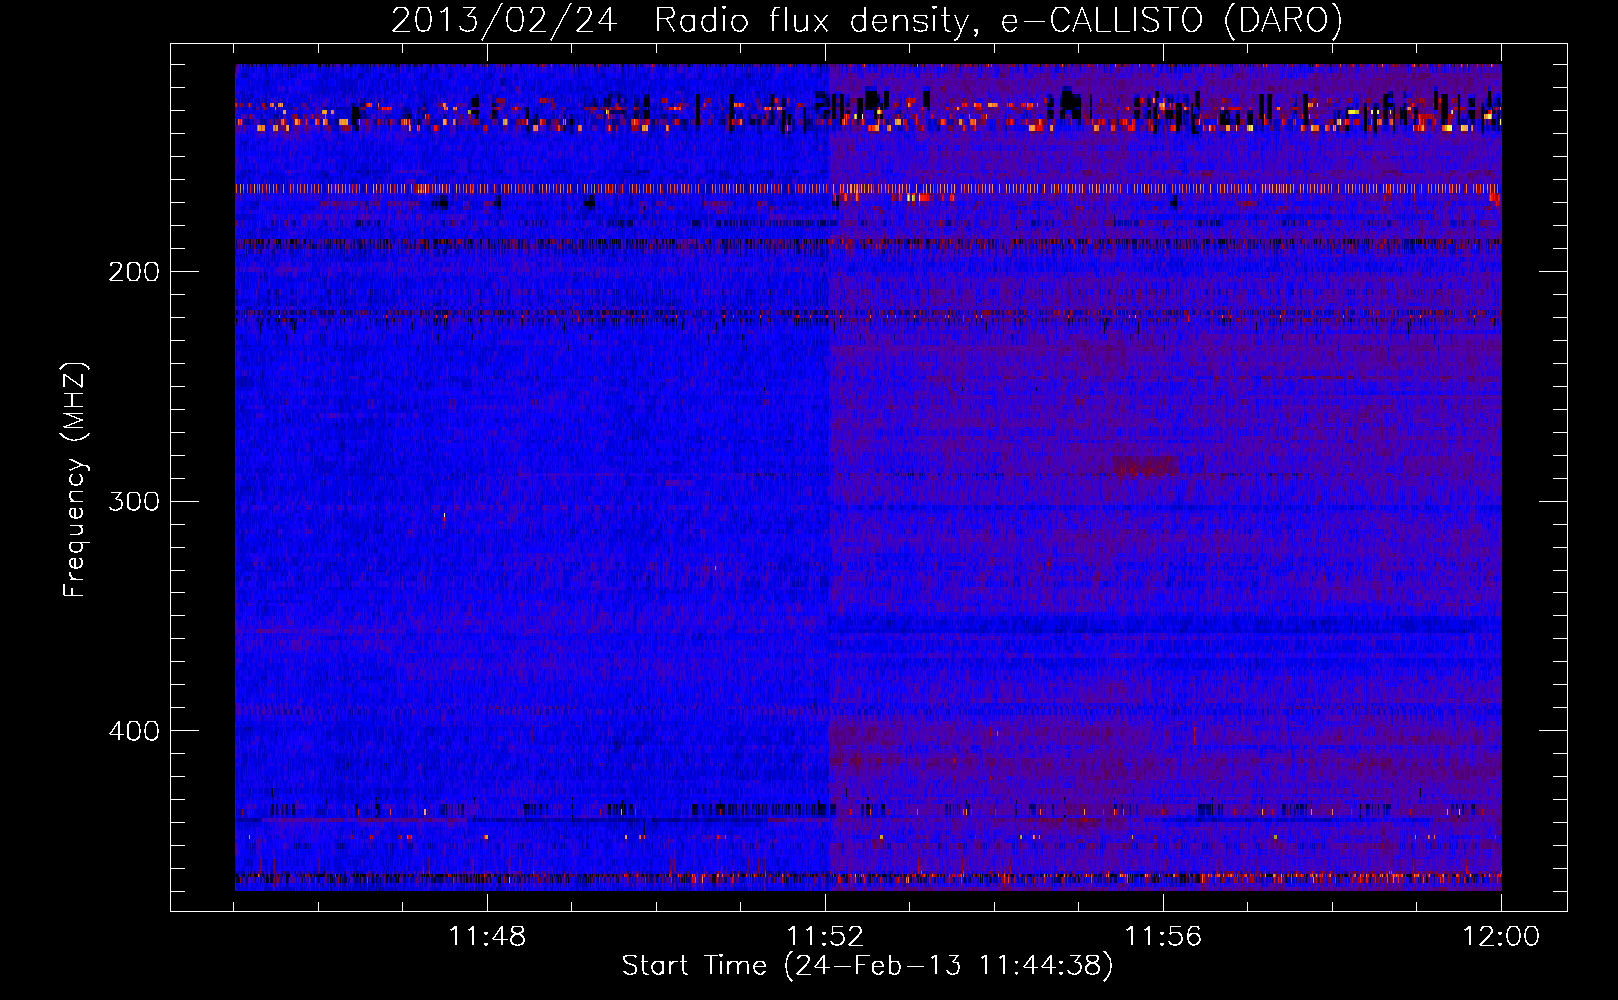Click the 'Frequency (MHZ)' axis label
Screen dimensions: 1618x1000
[x=75, y=479]
